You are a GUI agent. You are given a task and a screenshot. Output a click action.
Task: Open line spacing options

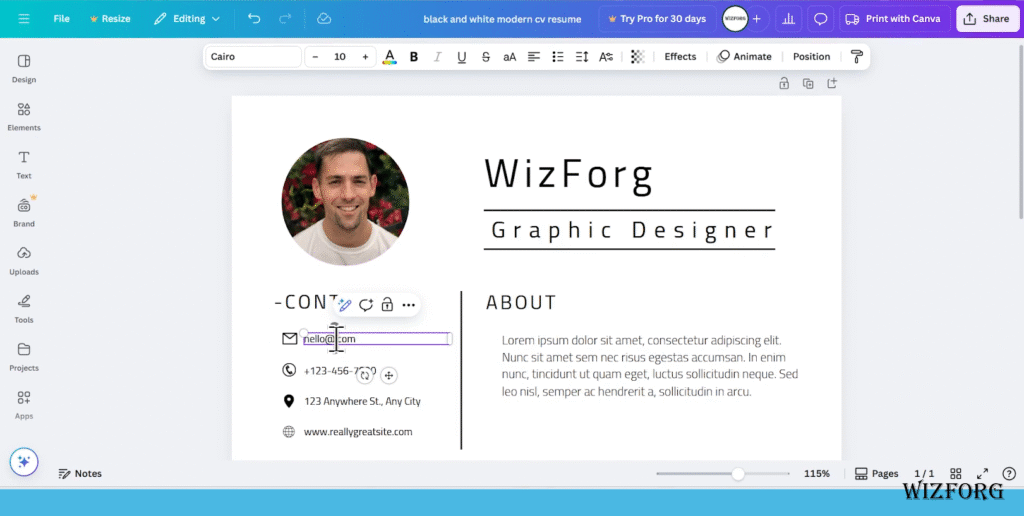582,57
